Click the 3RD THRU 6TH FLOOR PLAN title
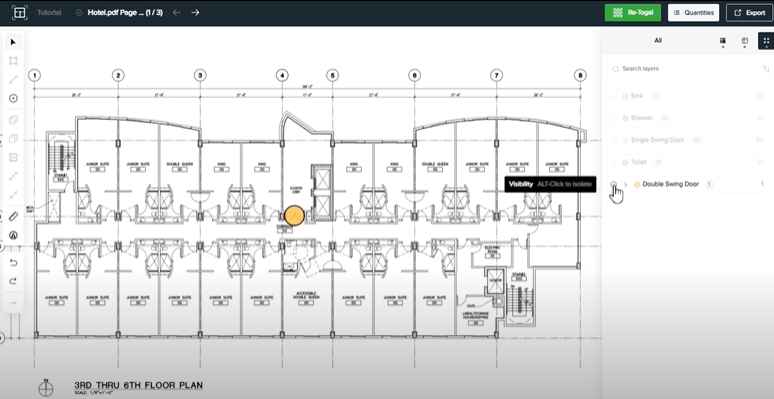This screenshot has width=774, height=399. (x=138, y=385)
